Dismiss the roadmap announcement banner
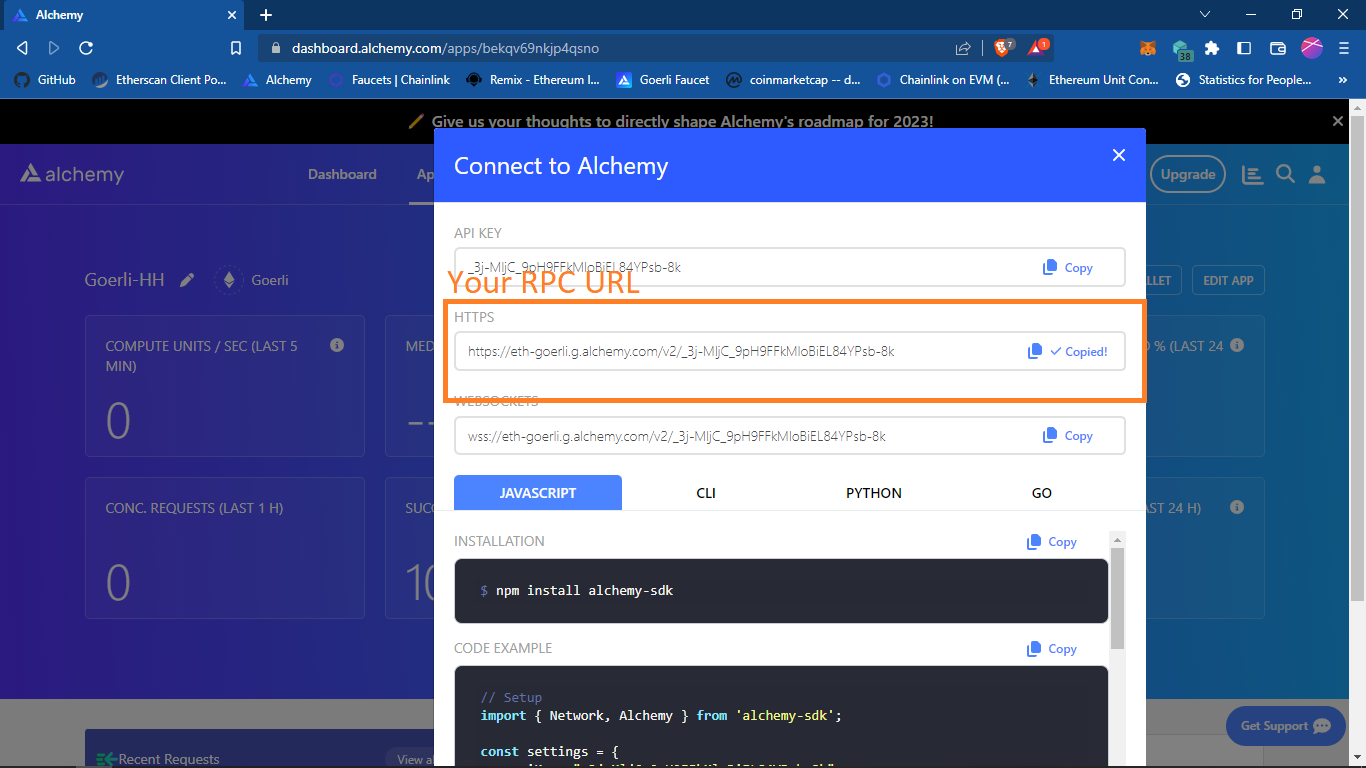This screenshot has height=768, width=1366. click(x=1338, y=121)
